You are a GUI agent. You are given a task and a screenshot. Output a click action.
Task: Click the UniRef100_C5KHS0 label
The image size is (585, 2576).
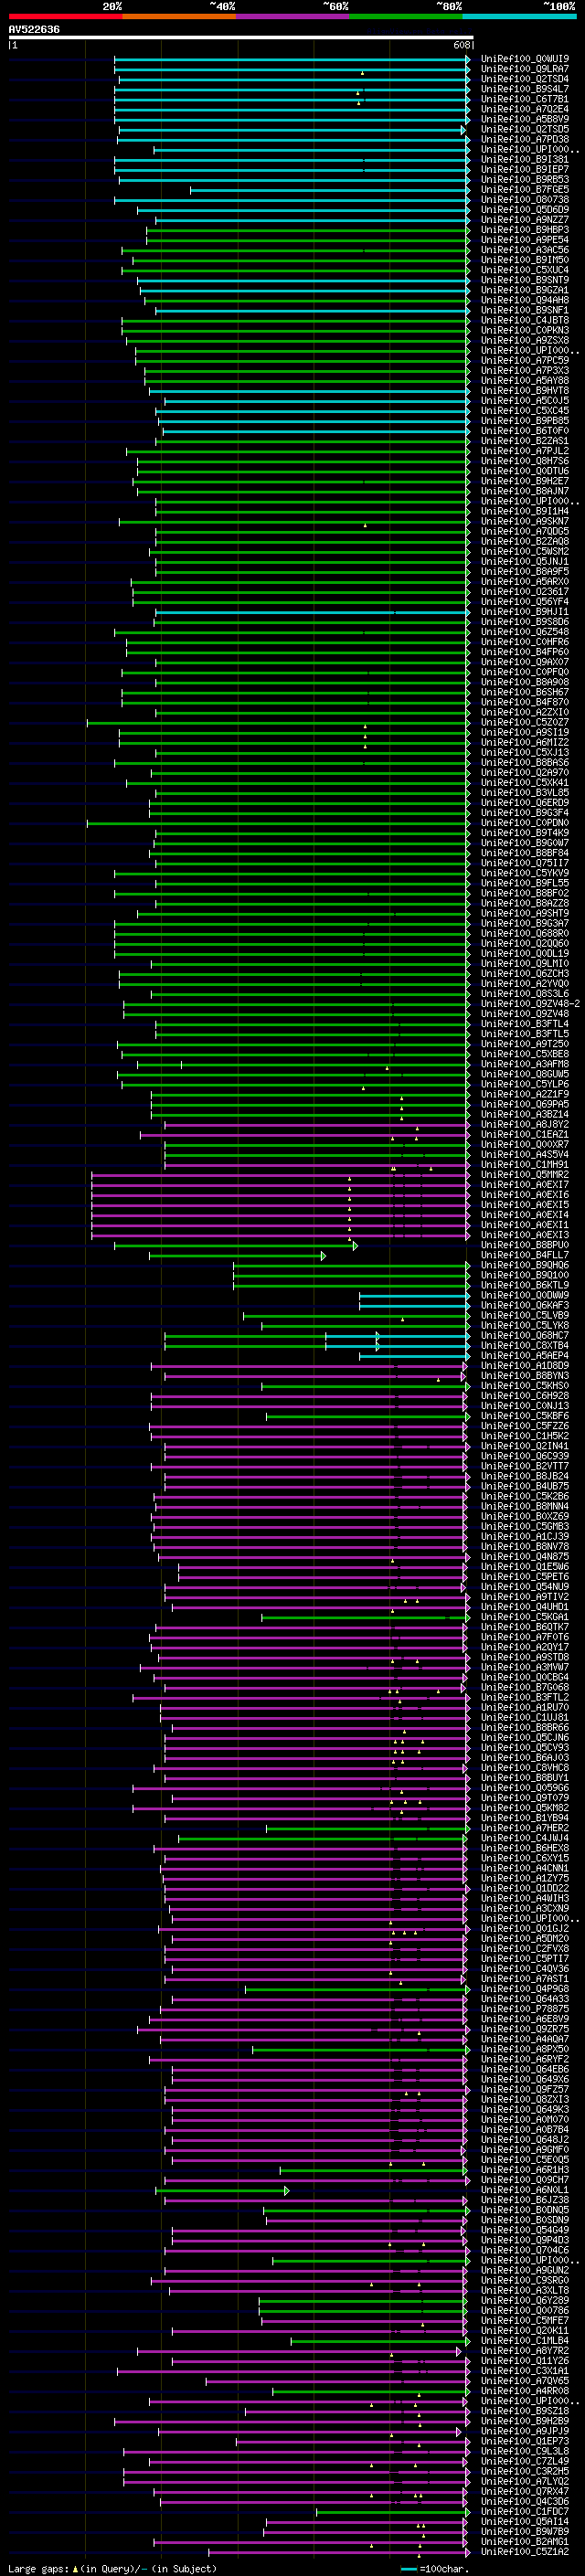pos(525,1386)
